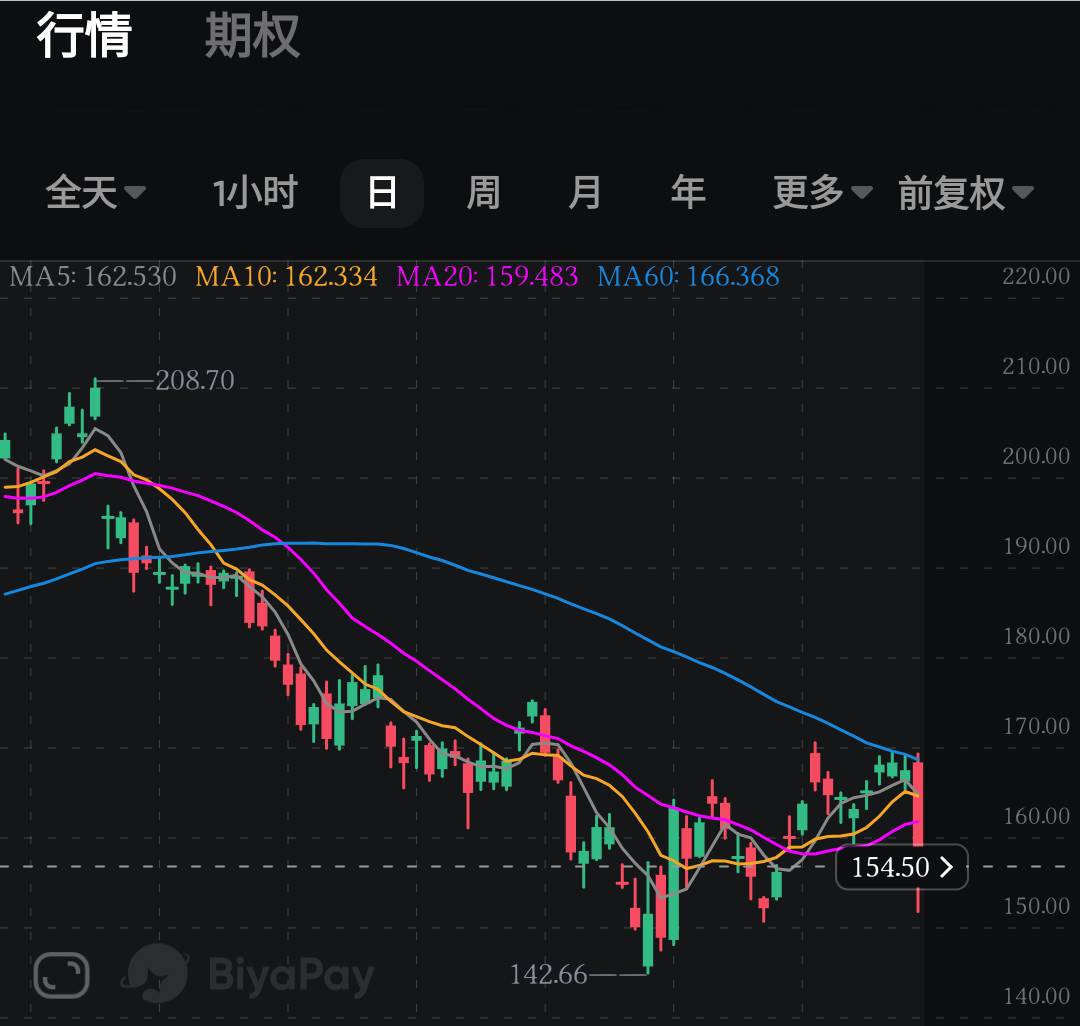Image resolution: width=1080 pixels, height=1026 pixels.
Task: Open the 前复权 adjustment dropdown
Action: (966, 193)
